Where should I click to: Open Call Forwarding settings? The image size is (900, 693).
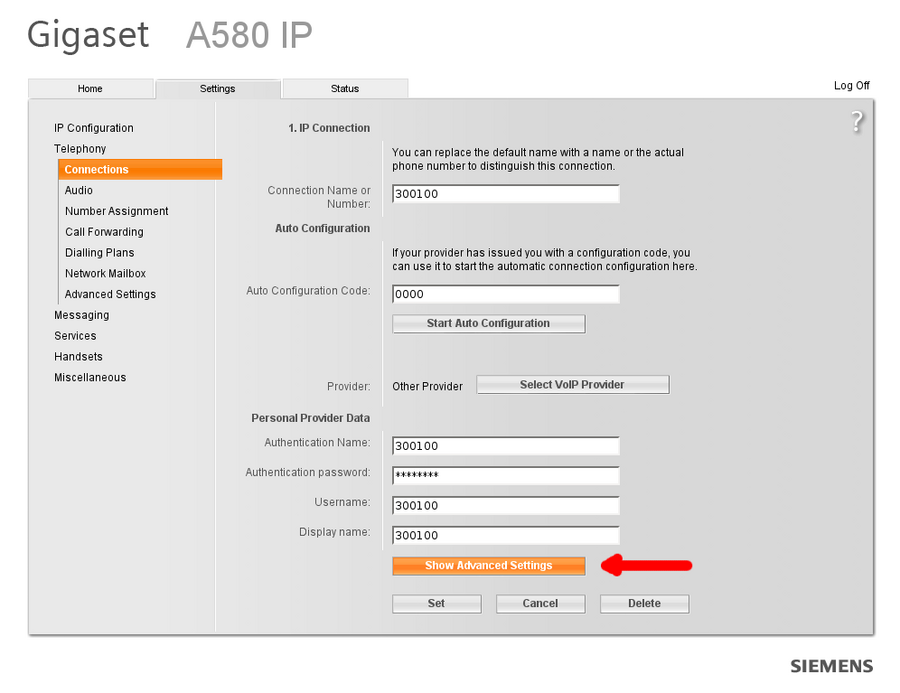[104, 232]
